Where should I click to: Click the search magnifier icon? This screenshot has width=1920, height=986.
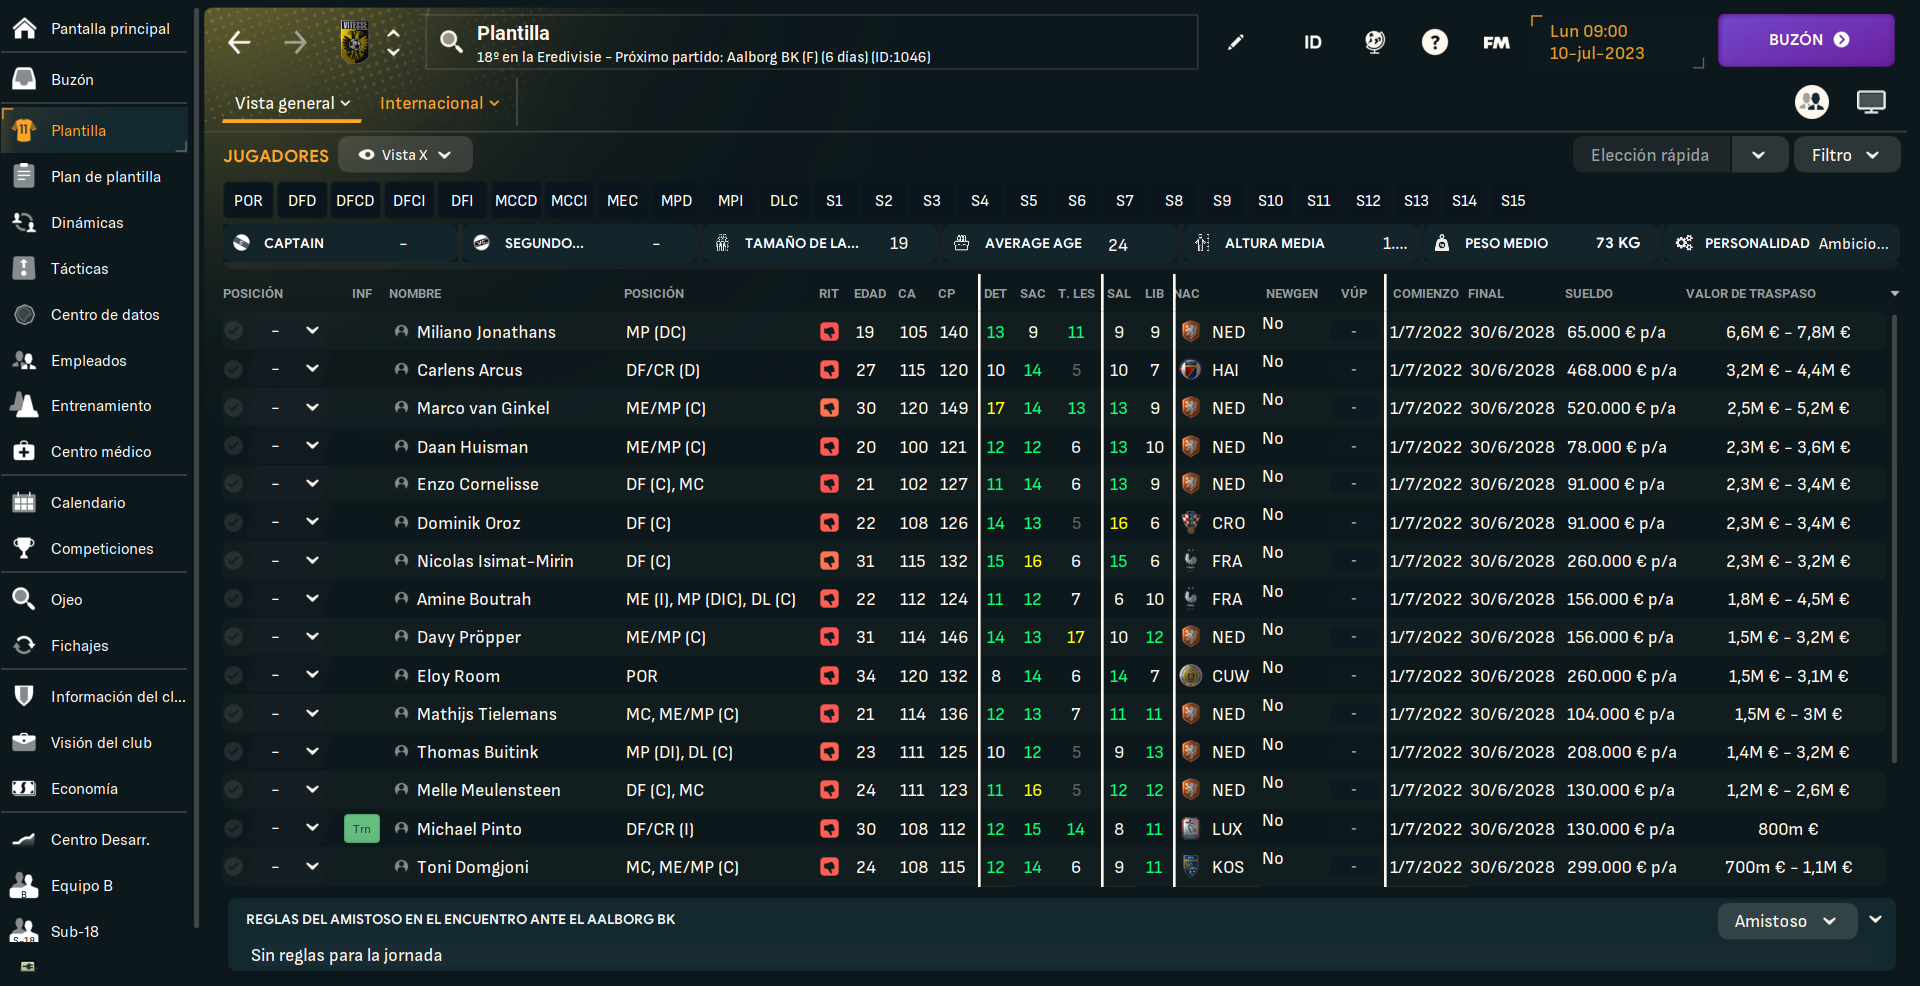pos(451,41)
